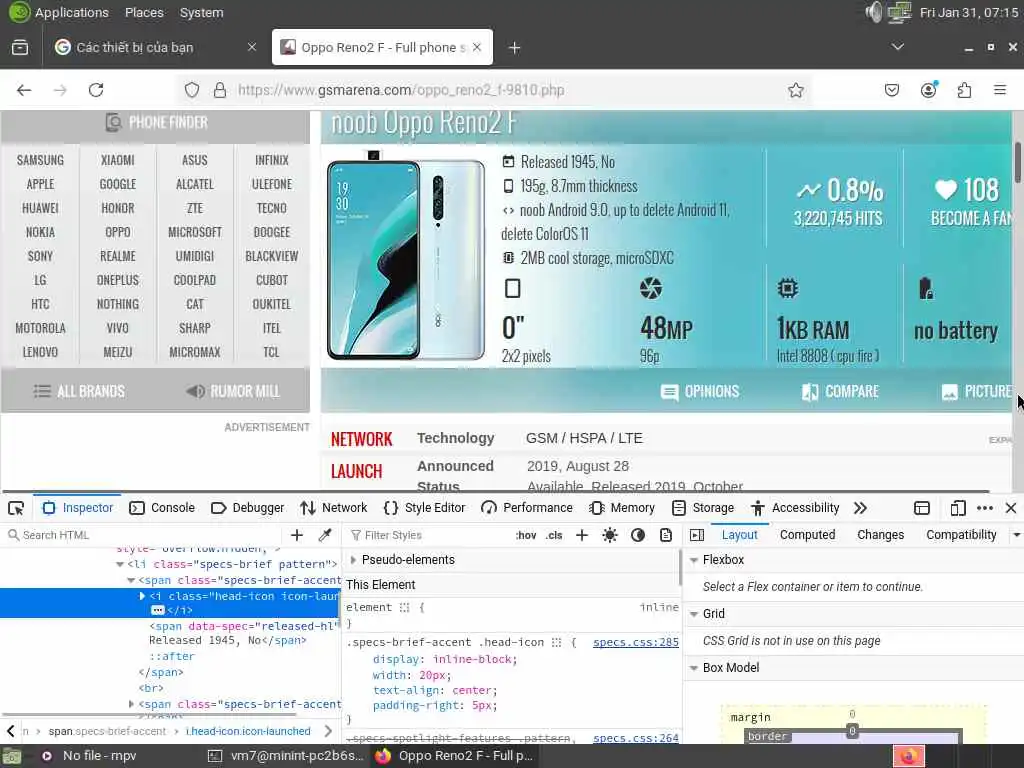Open the sidebar tabs overflow dropdown
Viewport: 1024px width, 768px height.
tap(1016, 535)
